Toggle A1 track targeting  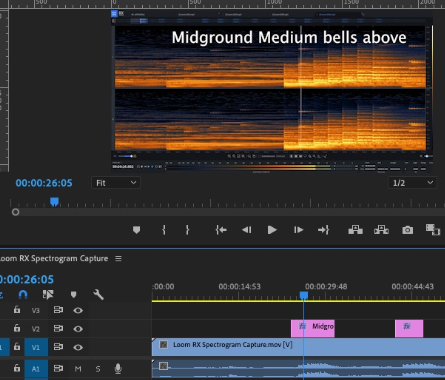(x=36, y=369)
